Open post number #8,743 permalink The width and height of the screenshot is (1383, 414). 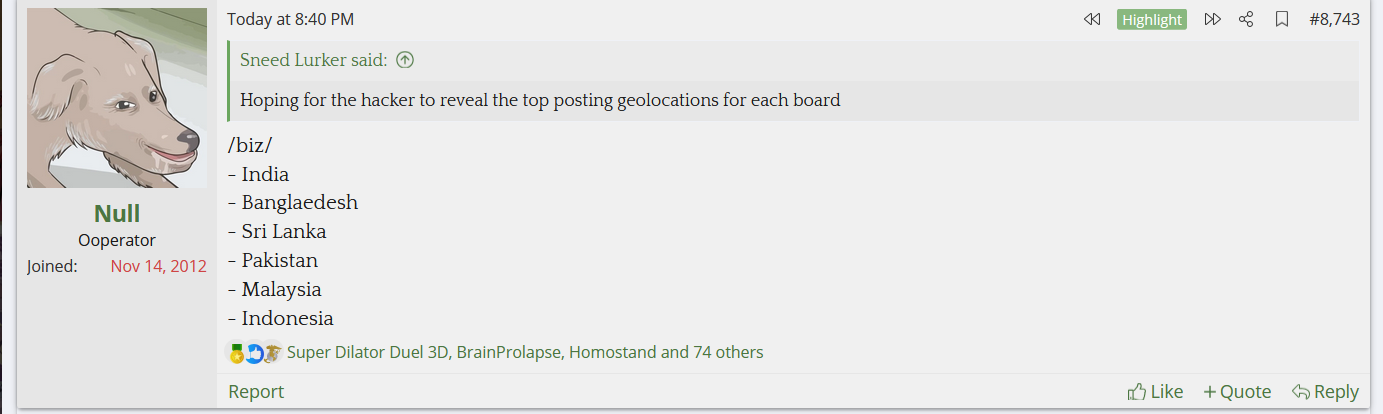(x=1334, y=20)
